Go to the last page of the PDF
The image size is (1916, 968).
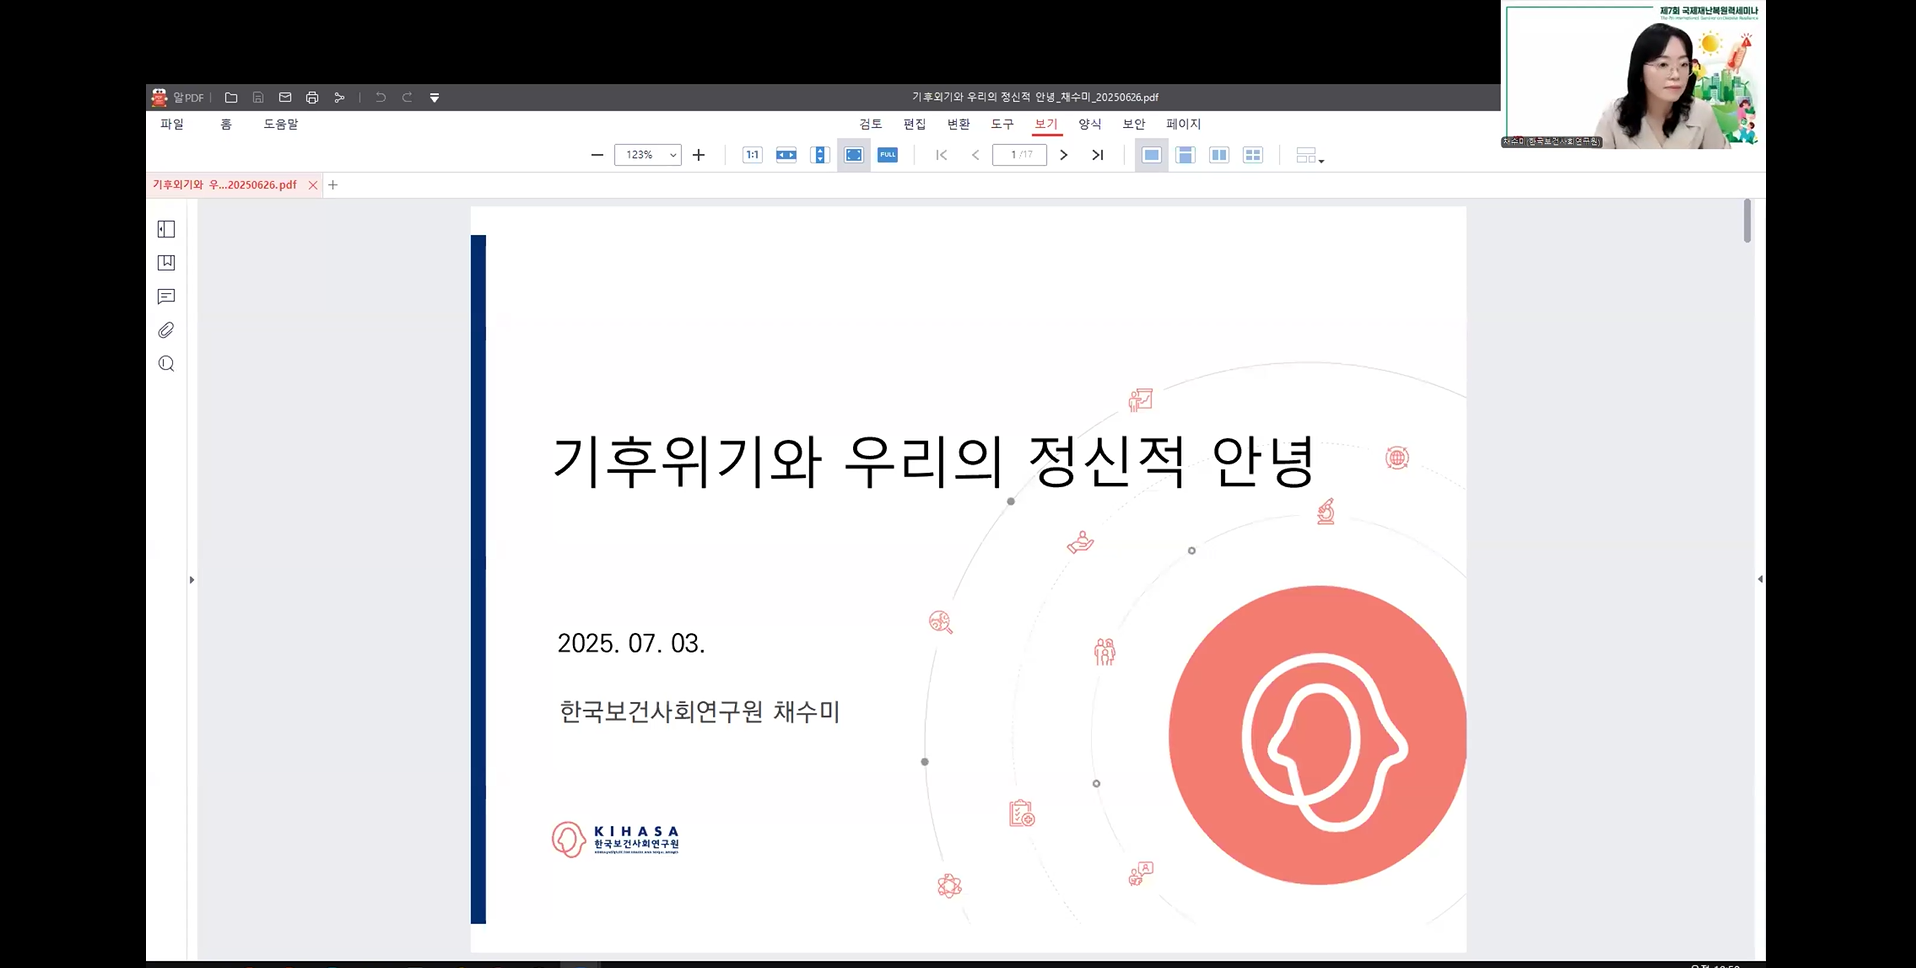point(1097,155)
